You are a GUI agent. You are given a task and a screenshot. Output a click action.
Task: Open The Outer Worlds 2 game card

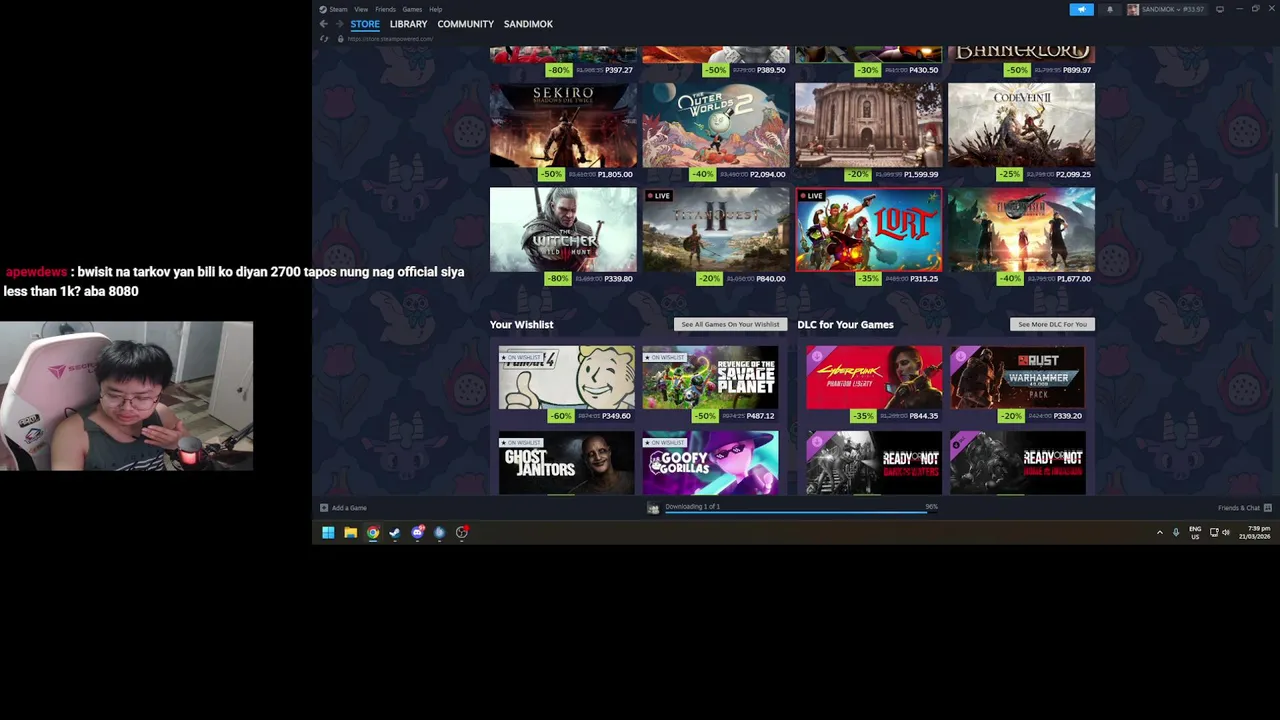pos(715,125)
